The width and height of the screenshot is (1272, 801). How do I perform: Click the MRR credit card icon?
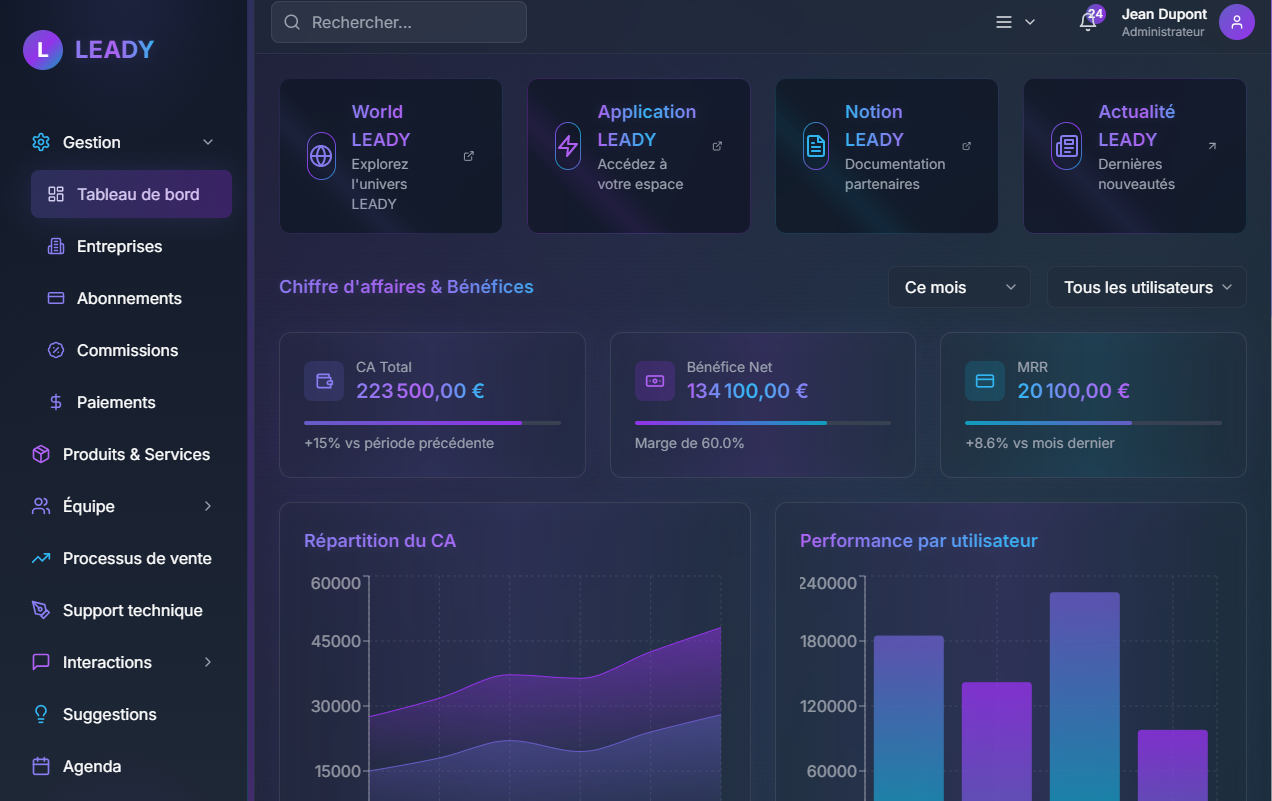click(984, 381)
